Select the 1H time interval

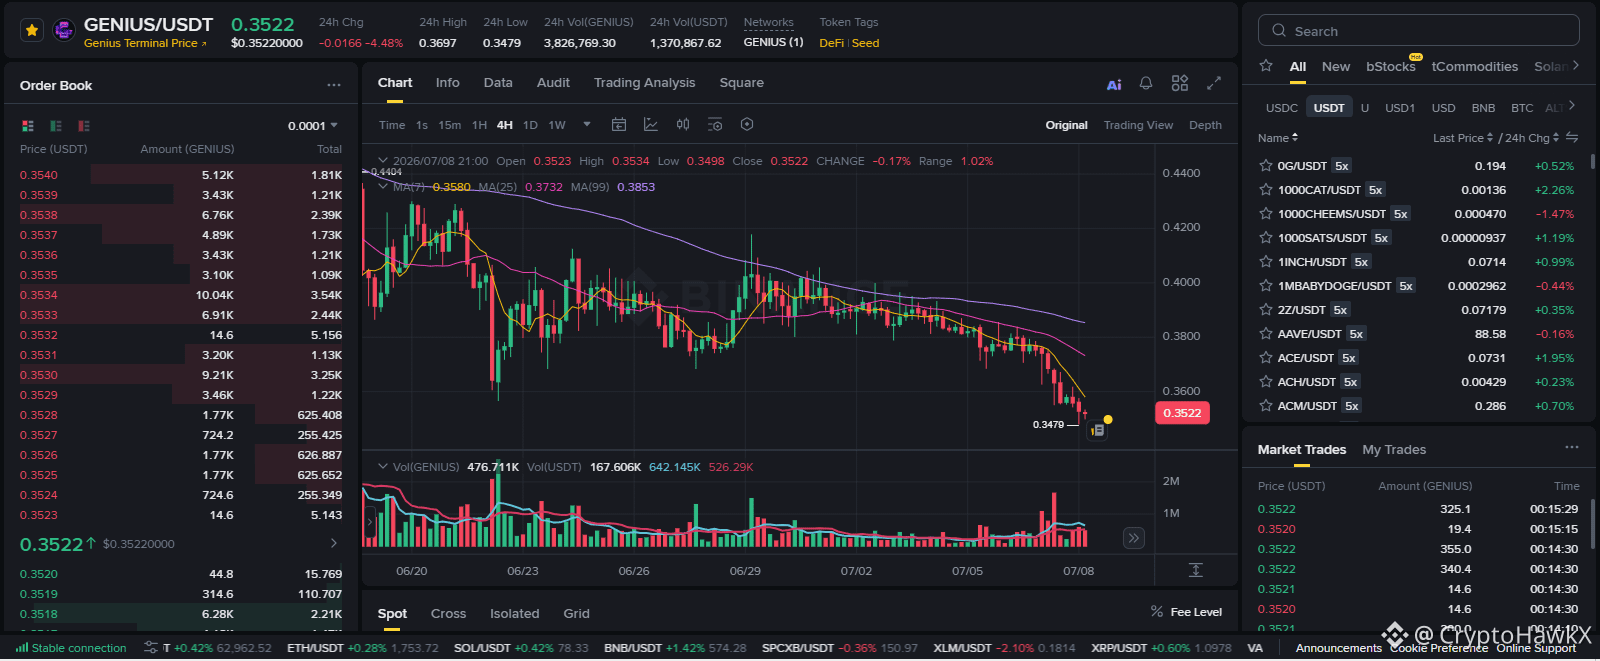[x=479, y=125]
